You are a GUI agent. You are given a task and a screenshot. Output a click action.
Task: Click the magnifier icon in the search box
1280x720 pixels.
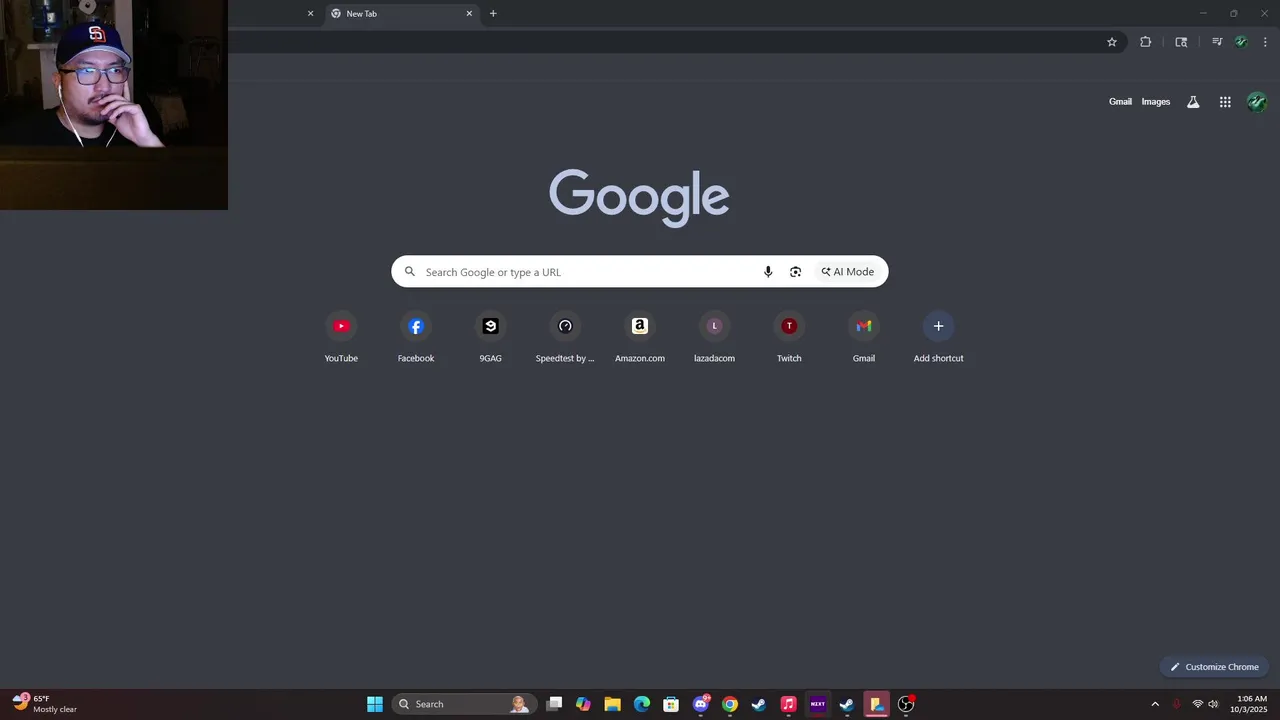point(409,272)
